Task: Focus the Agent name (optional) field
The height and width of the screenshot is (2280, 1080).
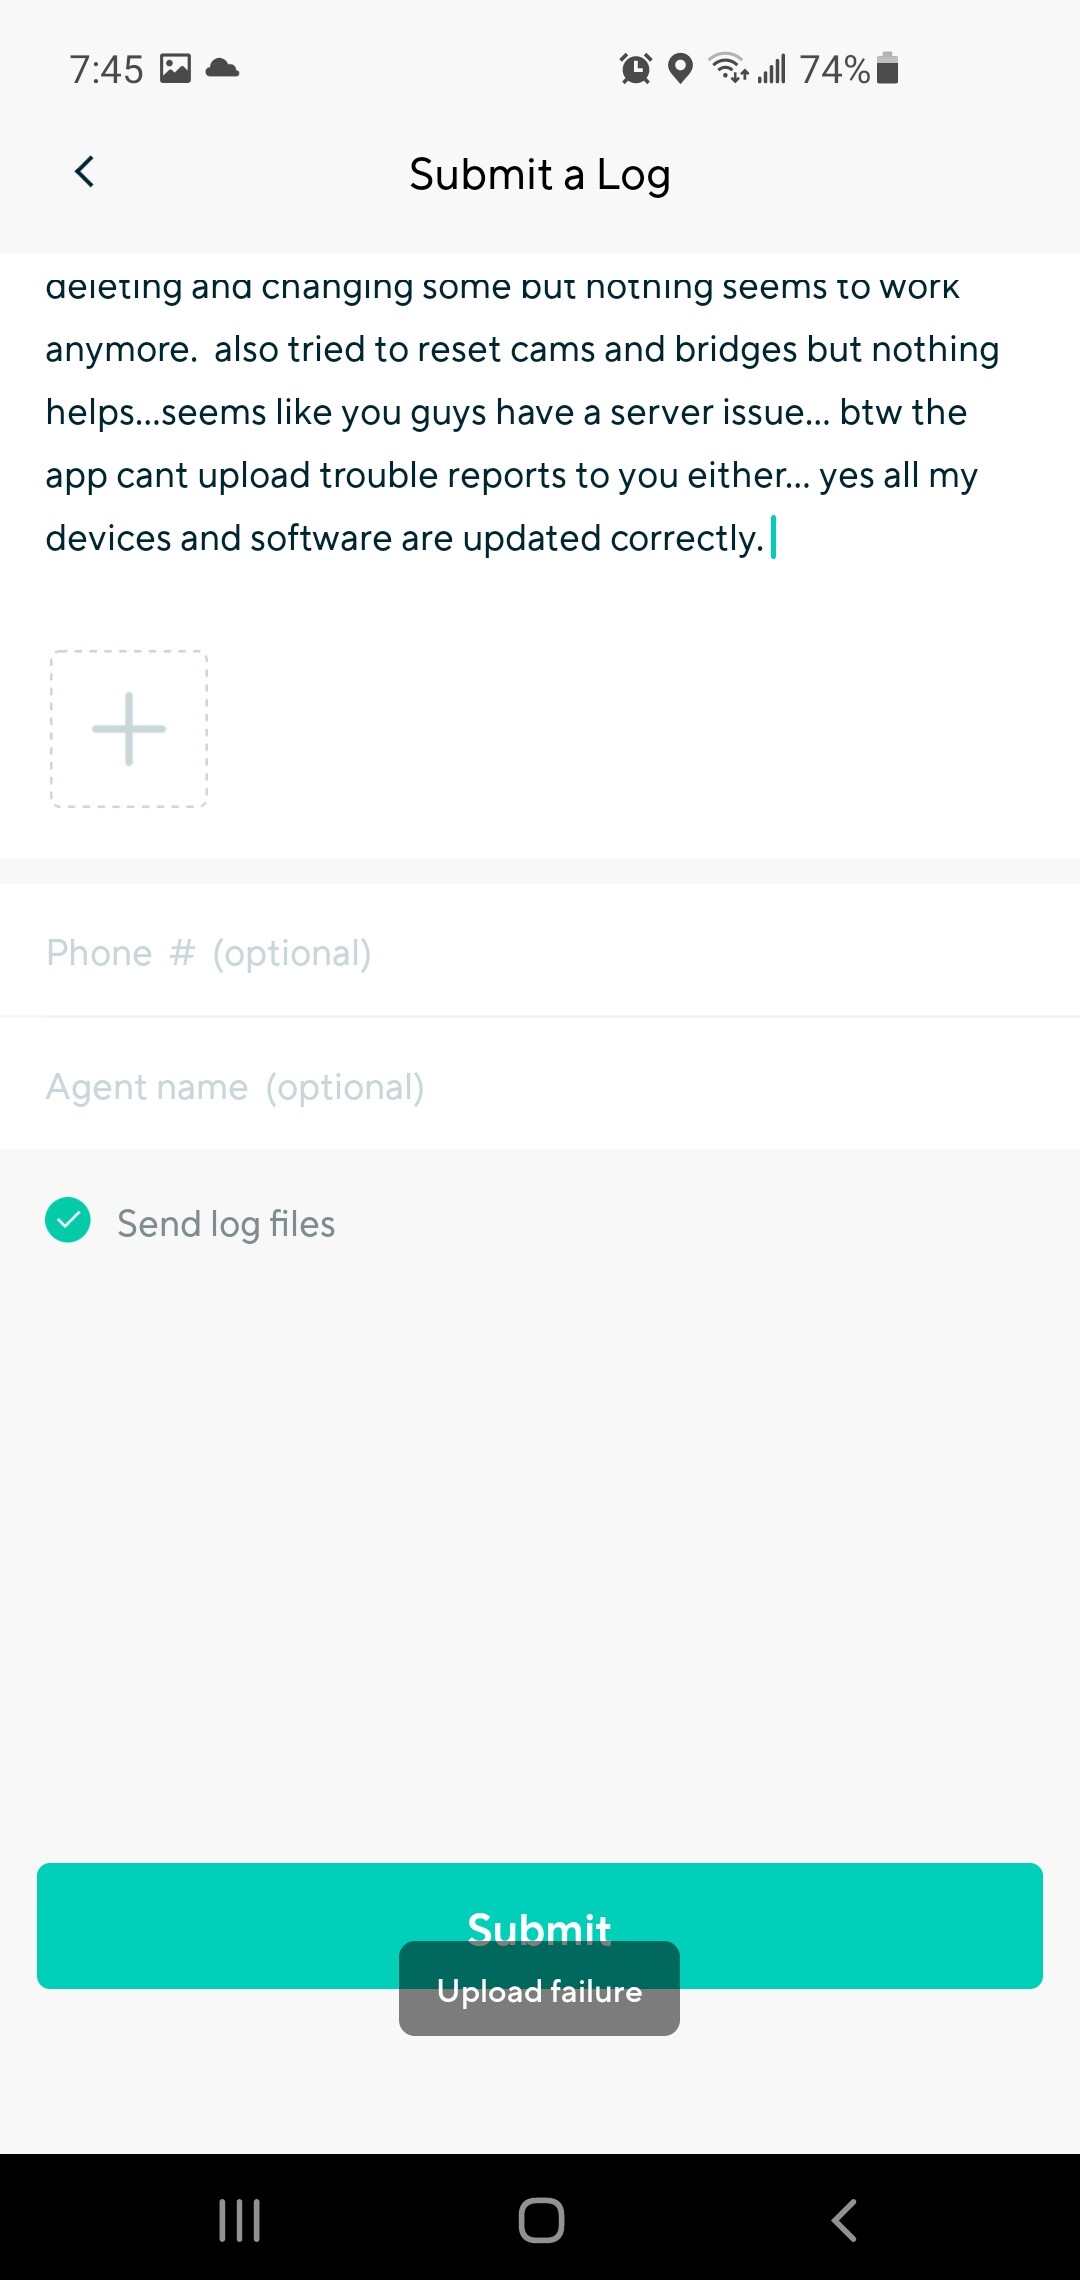Action: coord(540,1086)
